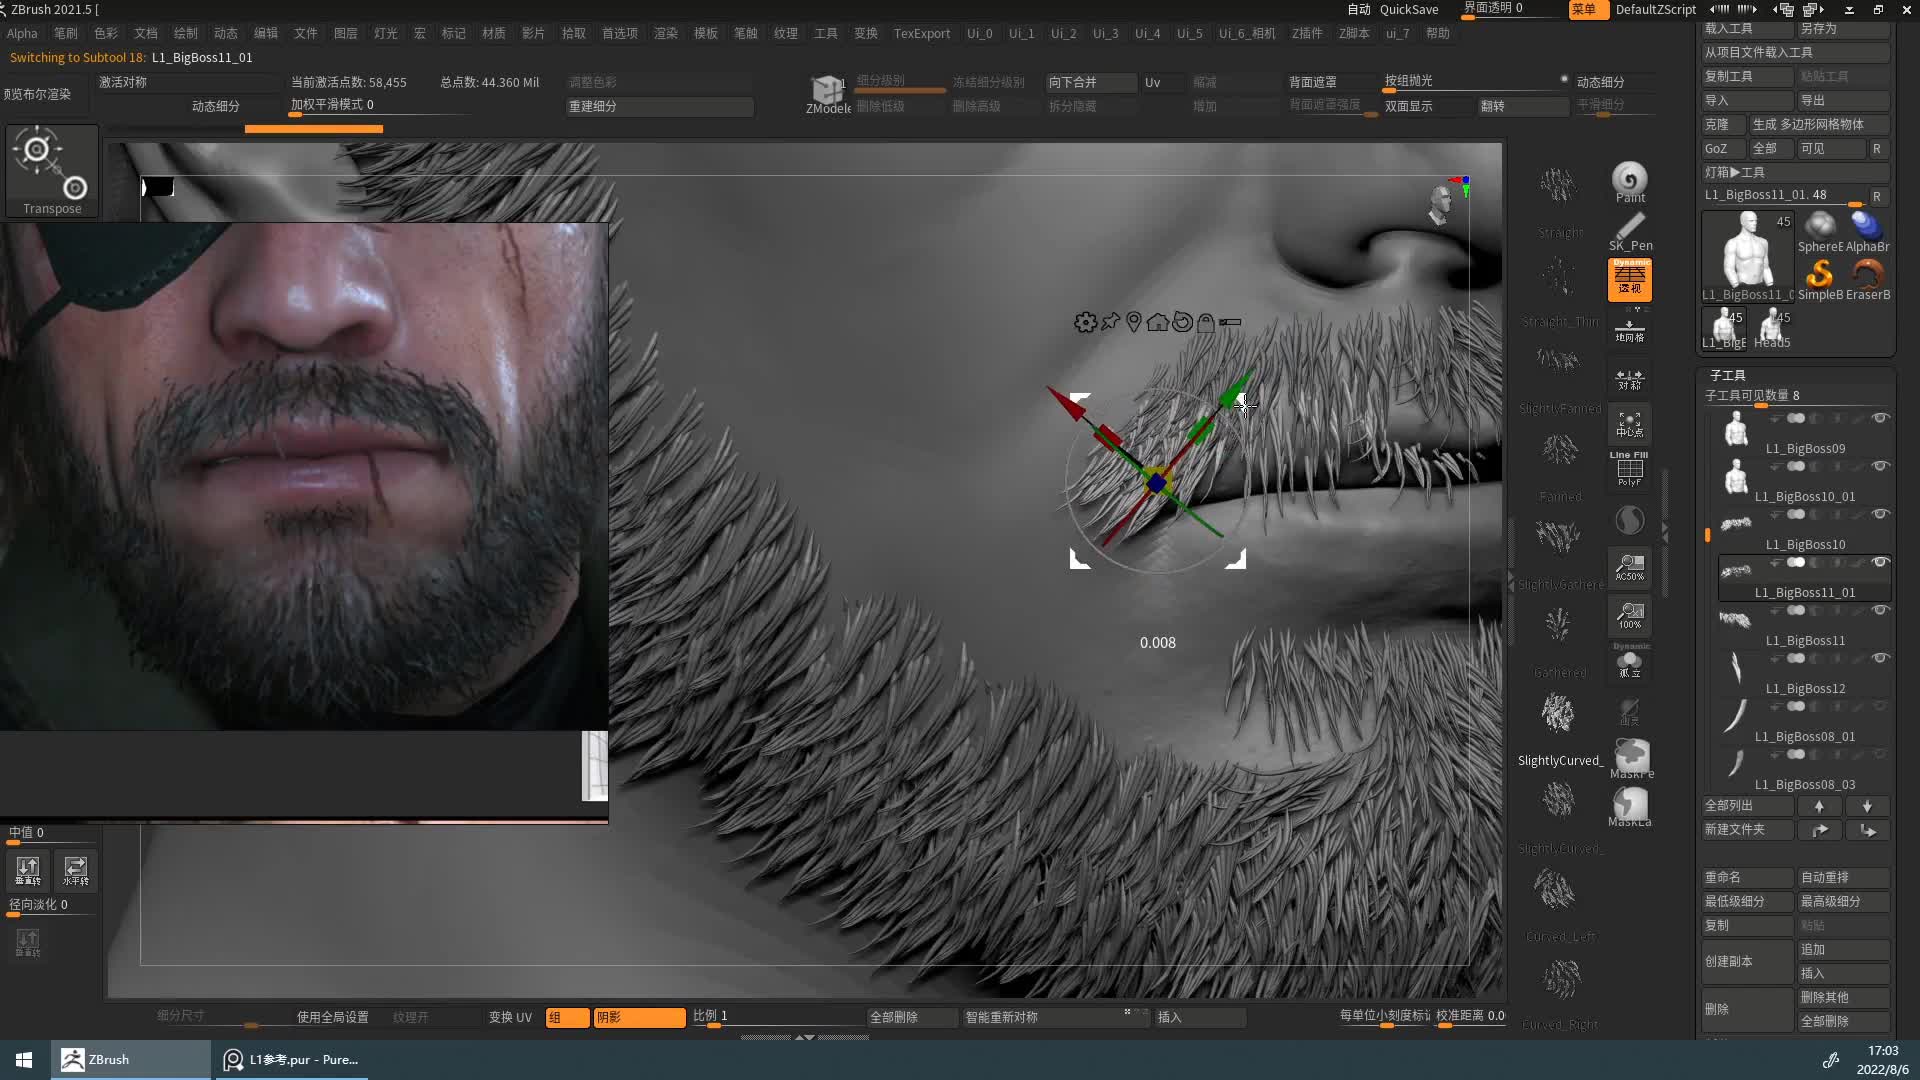Screen dimensions: 1920x1080
Task: Open the Z插件 plugin menu
Action: click(x=1306, y=33)
